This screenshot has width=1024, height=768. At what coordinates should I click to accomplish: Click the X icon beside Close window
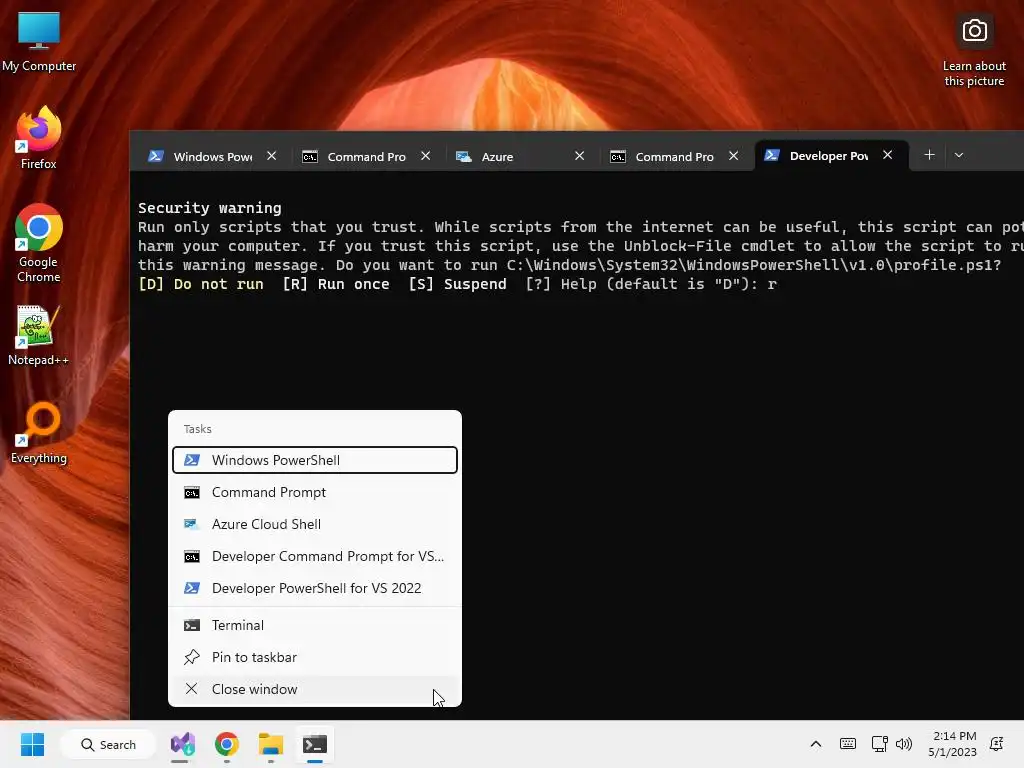pos(191,689)
